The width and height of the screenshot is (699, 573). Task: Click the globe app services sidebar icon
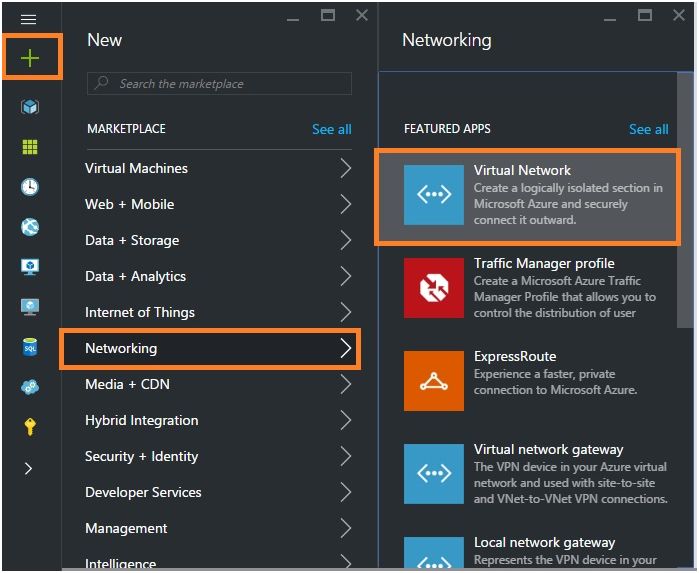point(30,227)
